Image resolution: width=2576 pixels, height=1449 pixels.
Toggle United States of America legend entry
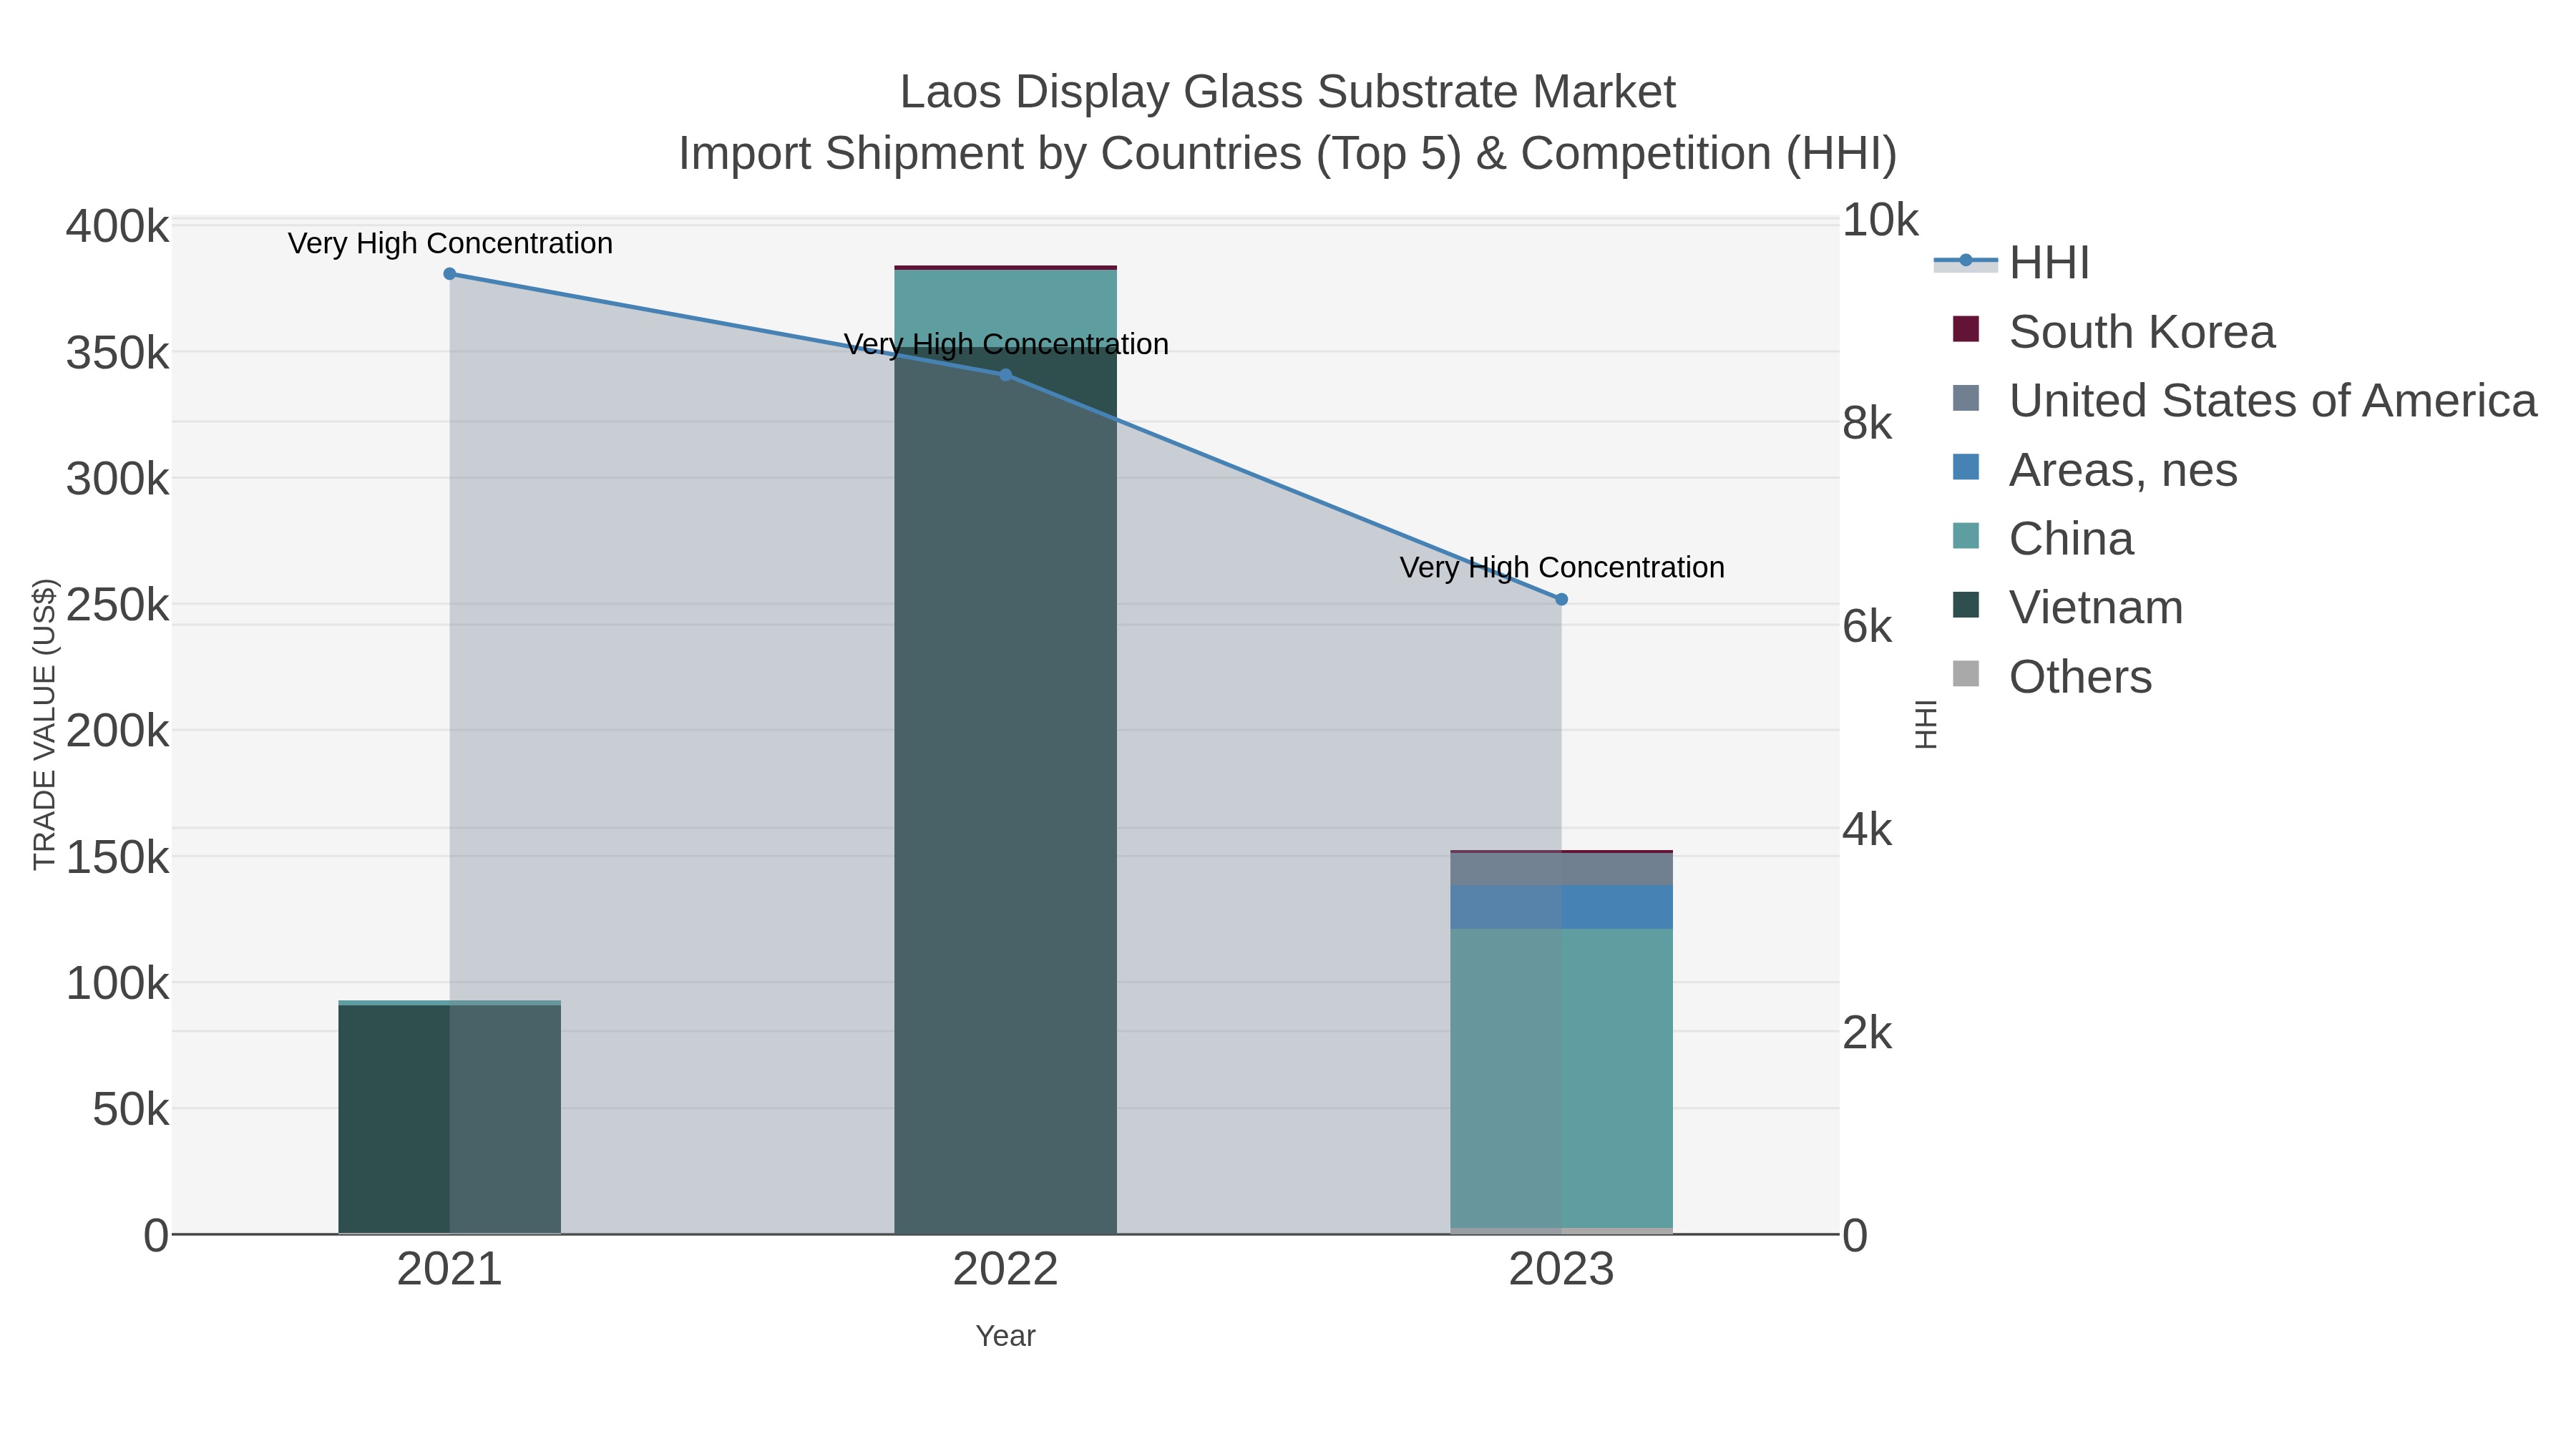click(x=2244, y=401)
